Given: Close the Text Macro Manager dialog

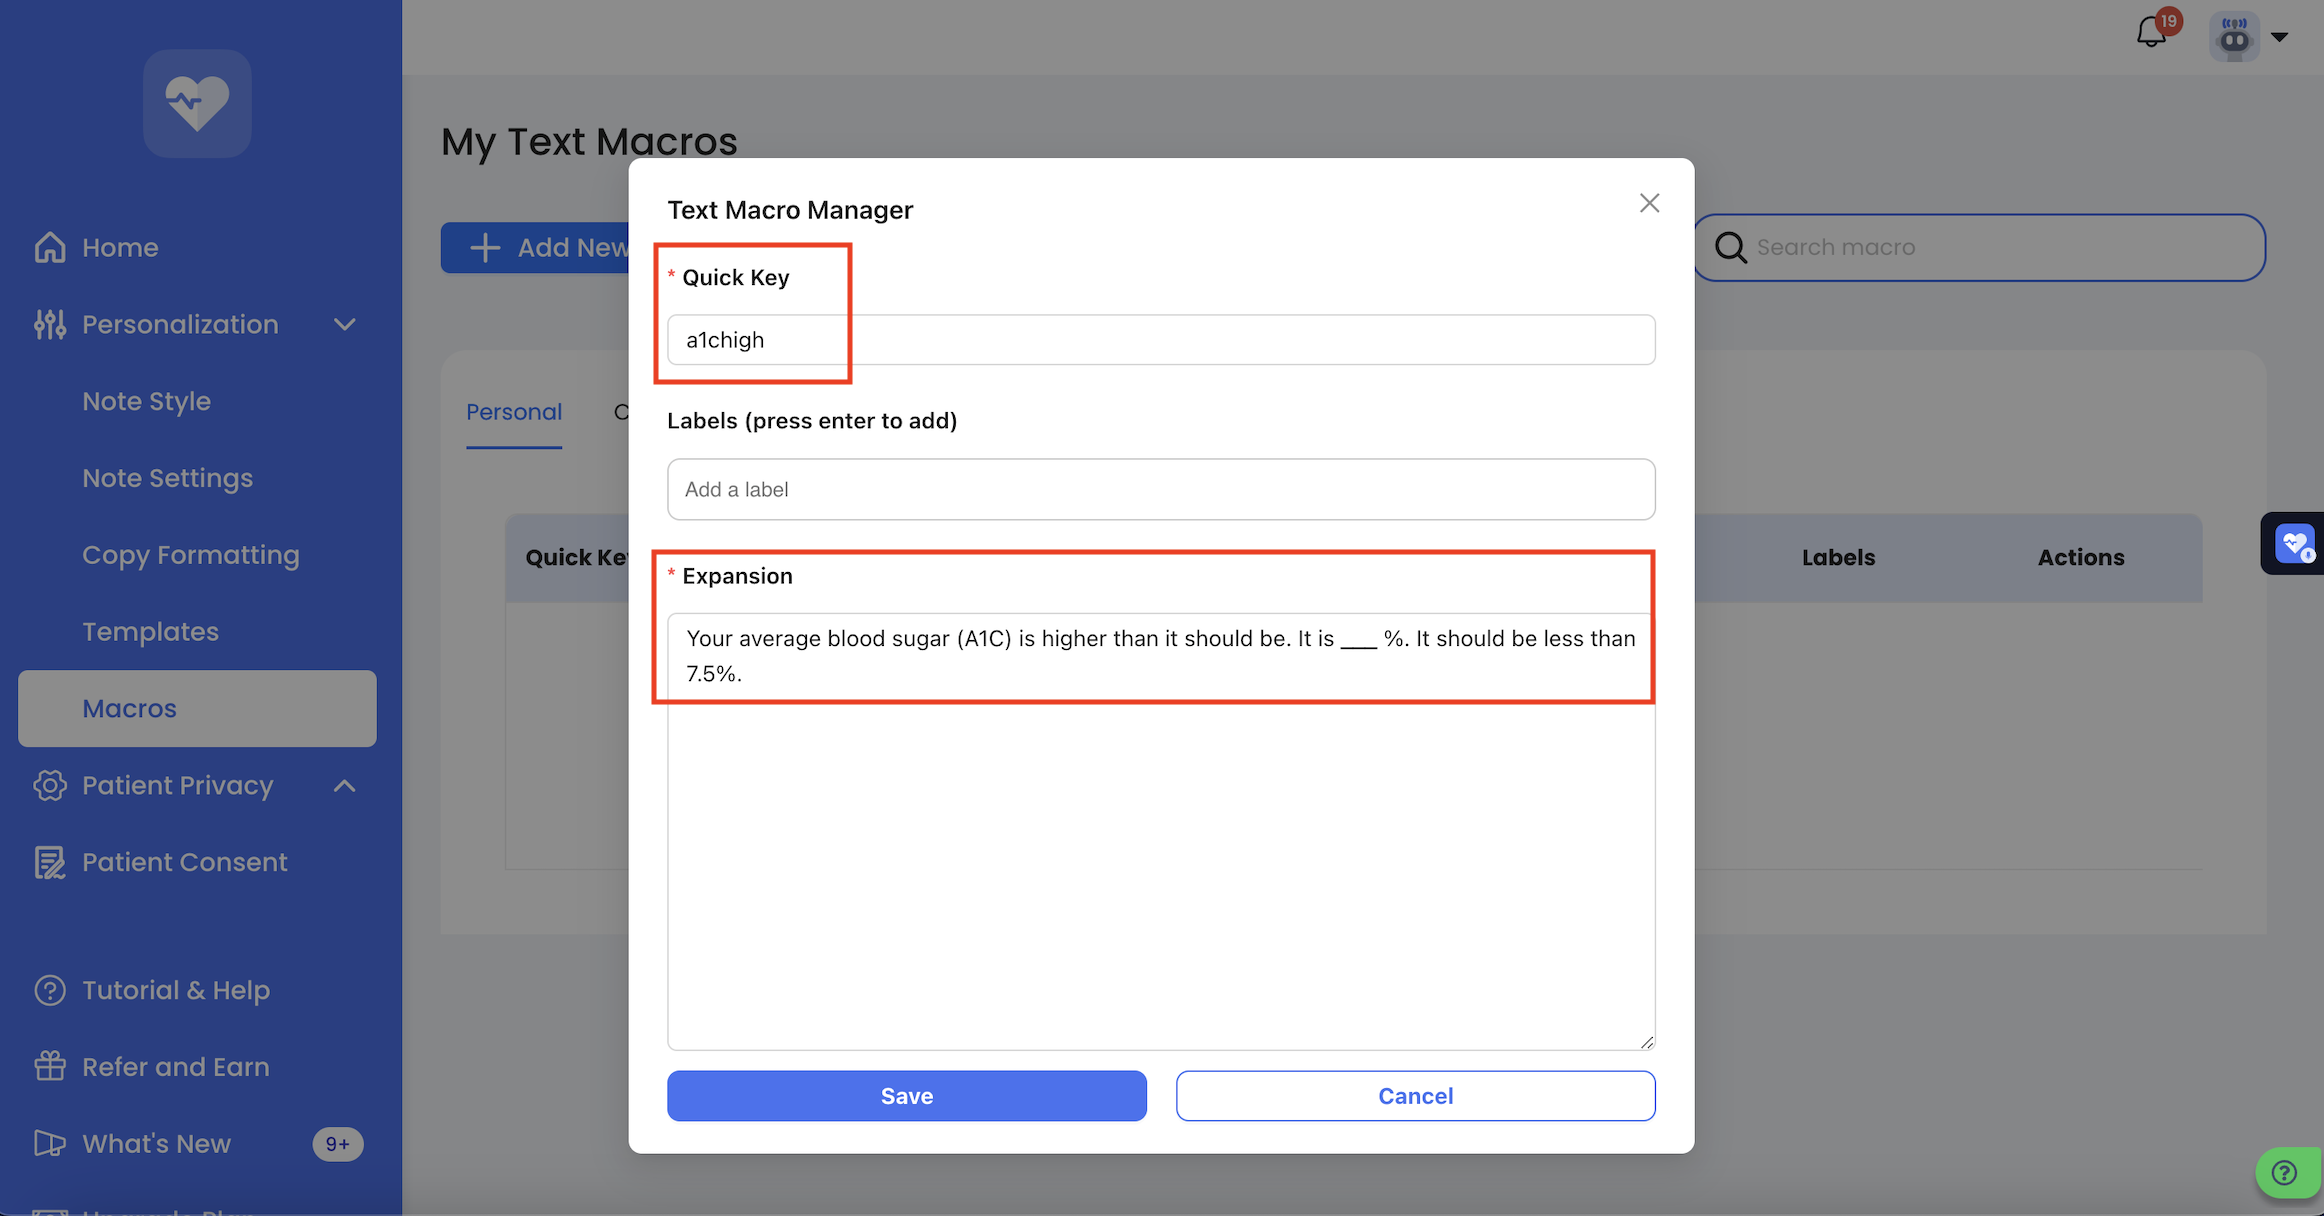Looking at the screenshot, I should [x=1649, y=203].
